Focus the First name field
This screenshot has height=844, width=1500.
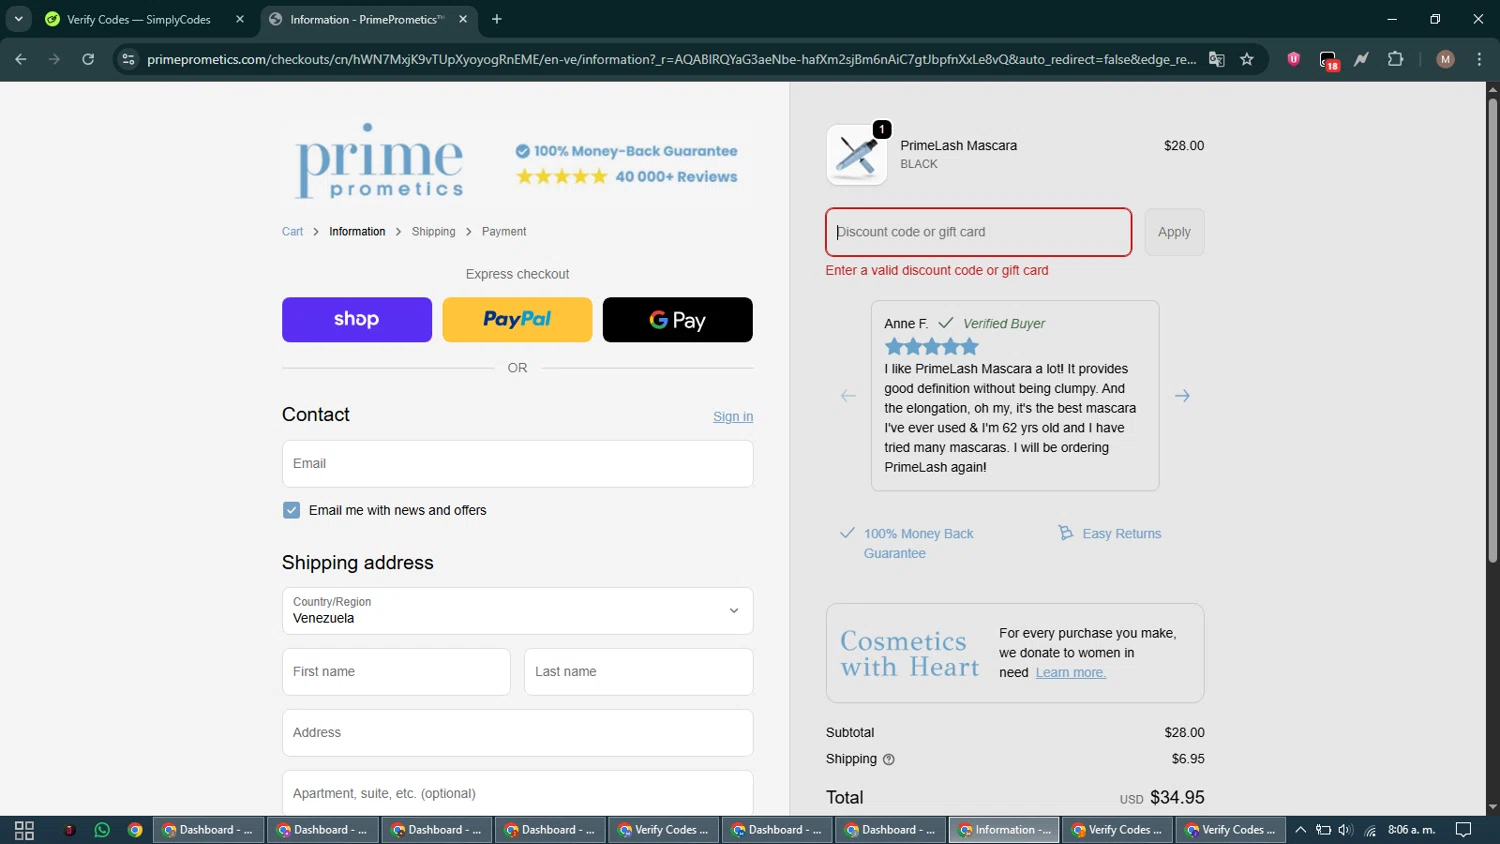tap(396, 672)
